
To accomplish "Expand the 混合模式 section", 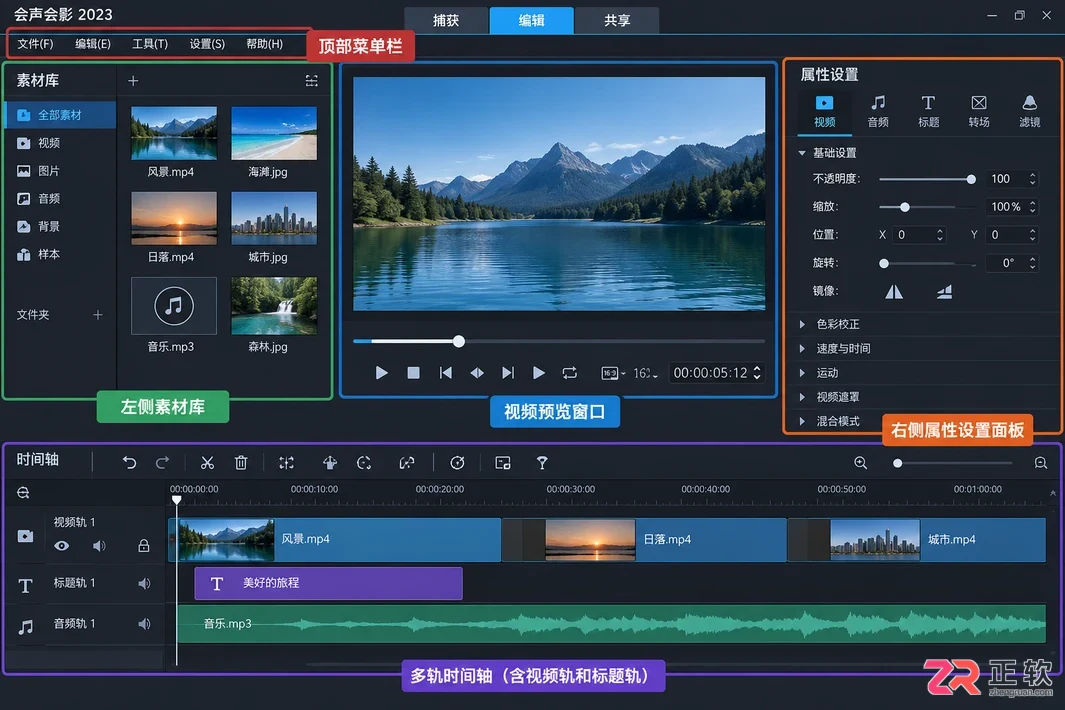I will (802, 421).
